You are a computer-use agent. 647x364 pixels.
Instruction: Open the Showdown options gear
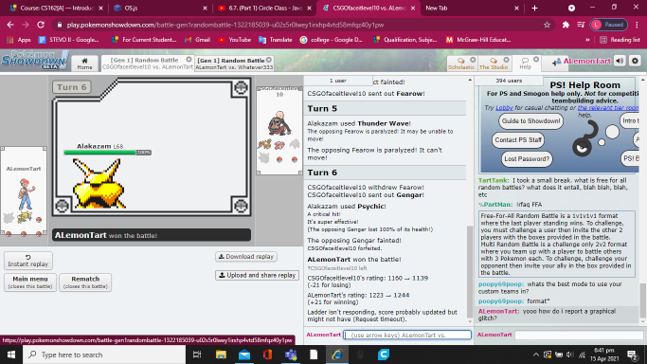coord(635,61)
